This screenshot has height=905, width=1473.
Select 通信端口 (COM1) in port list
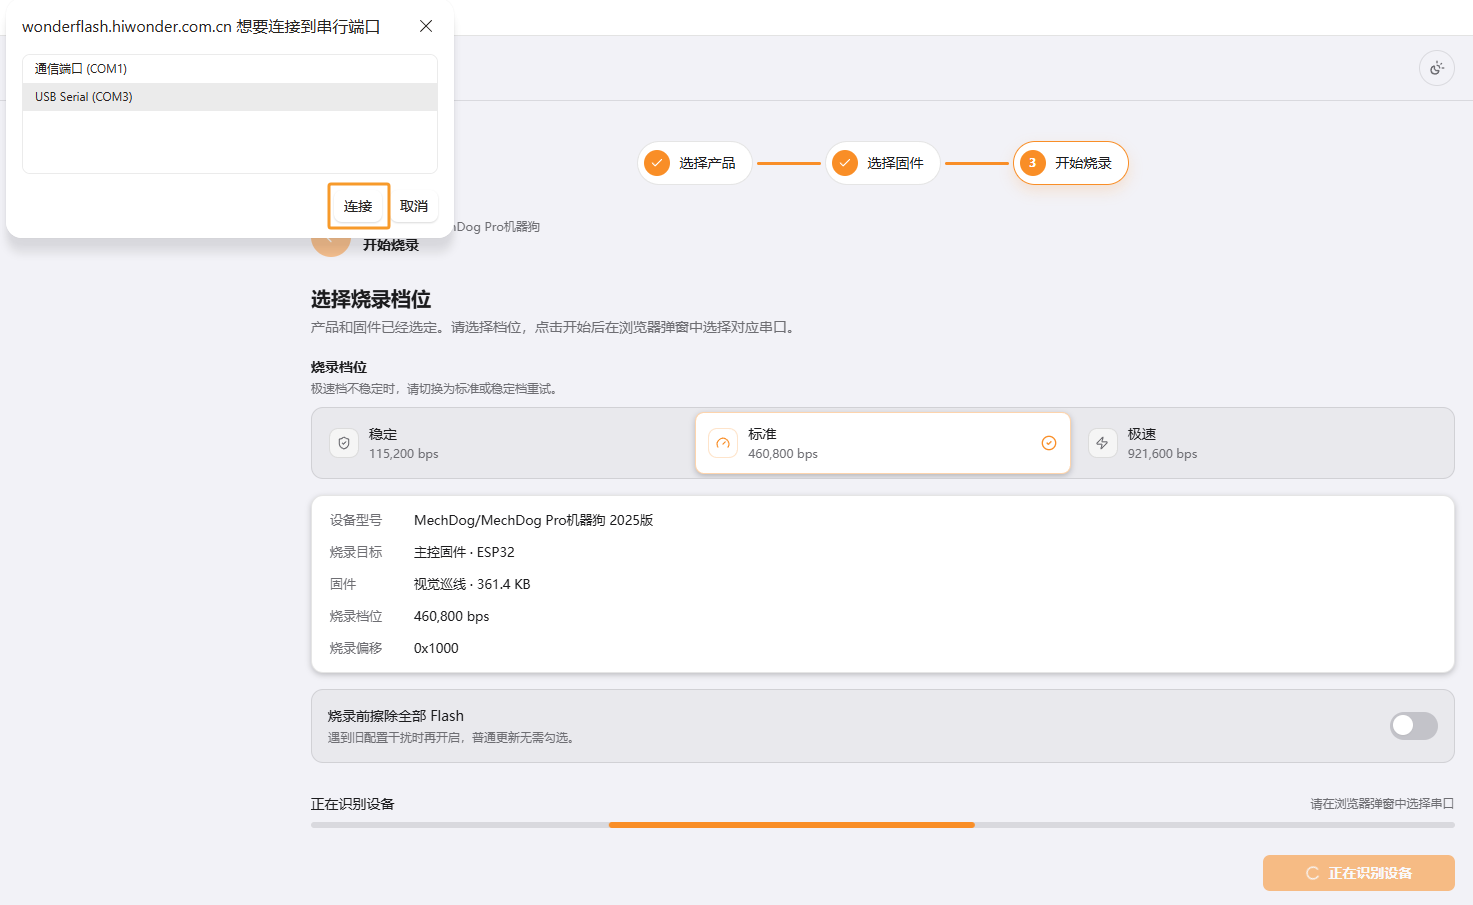point(230,69)
